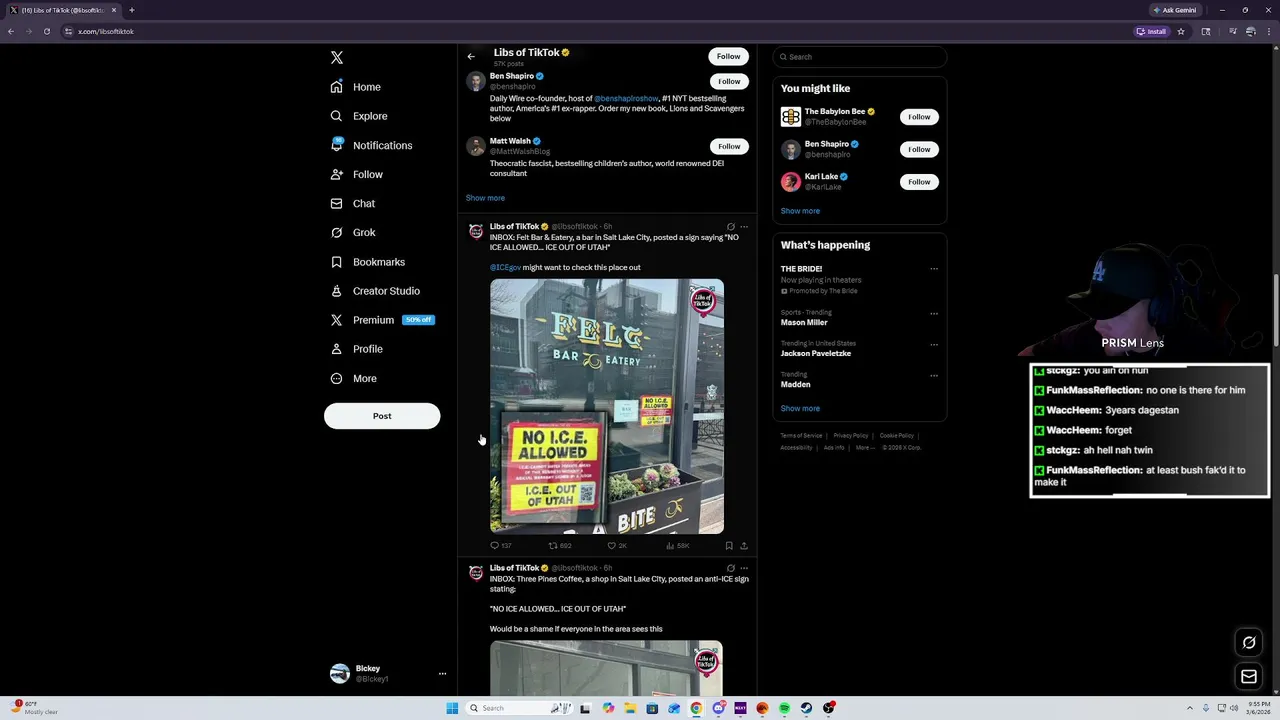The image size is (1280, 720).
Task: Like the Felt Bar post
Action: (617, 546)
